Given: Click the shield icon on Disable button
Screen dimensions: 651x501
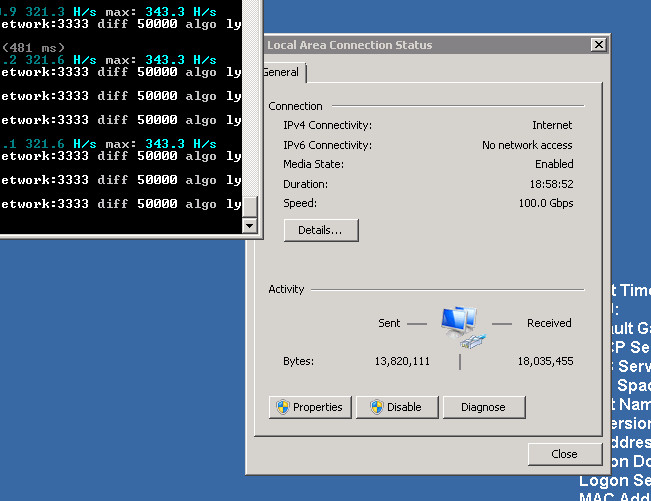Looking at the screenshot, I should (376, 407).
